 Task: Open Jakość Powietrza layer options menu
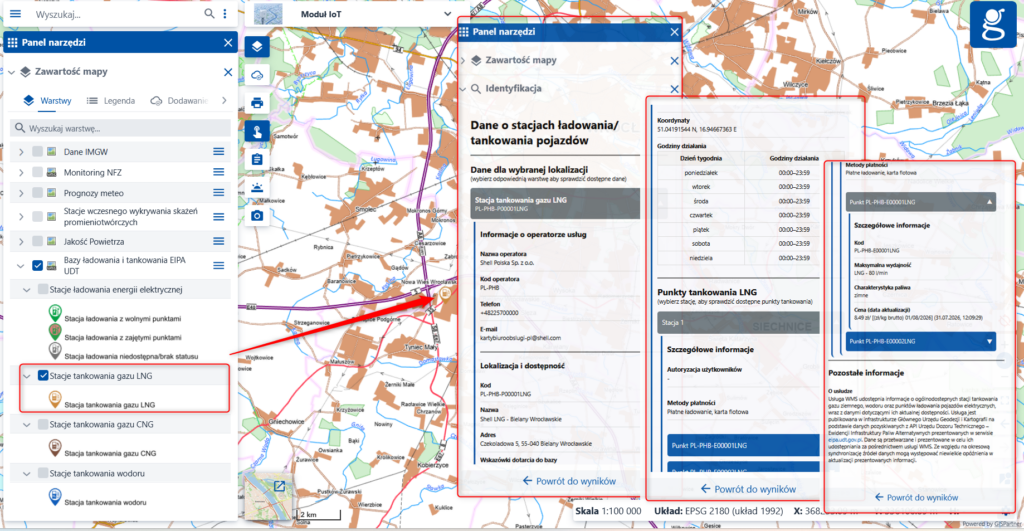219,241
